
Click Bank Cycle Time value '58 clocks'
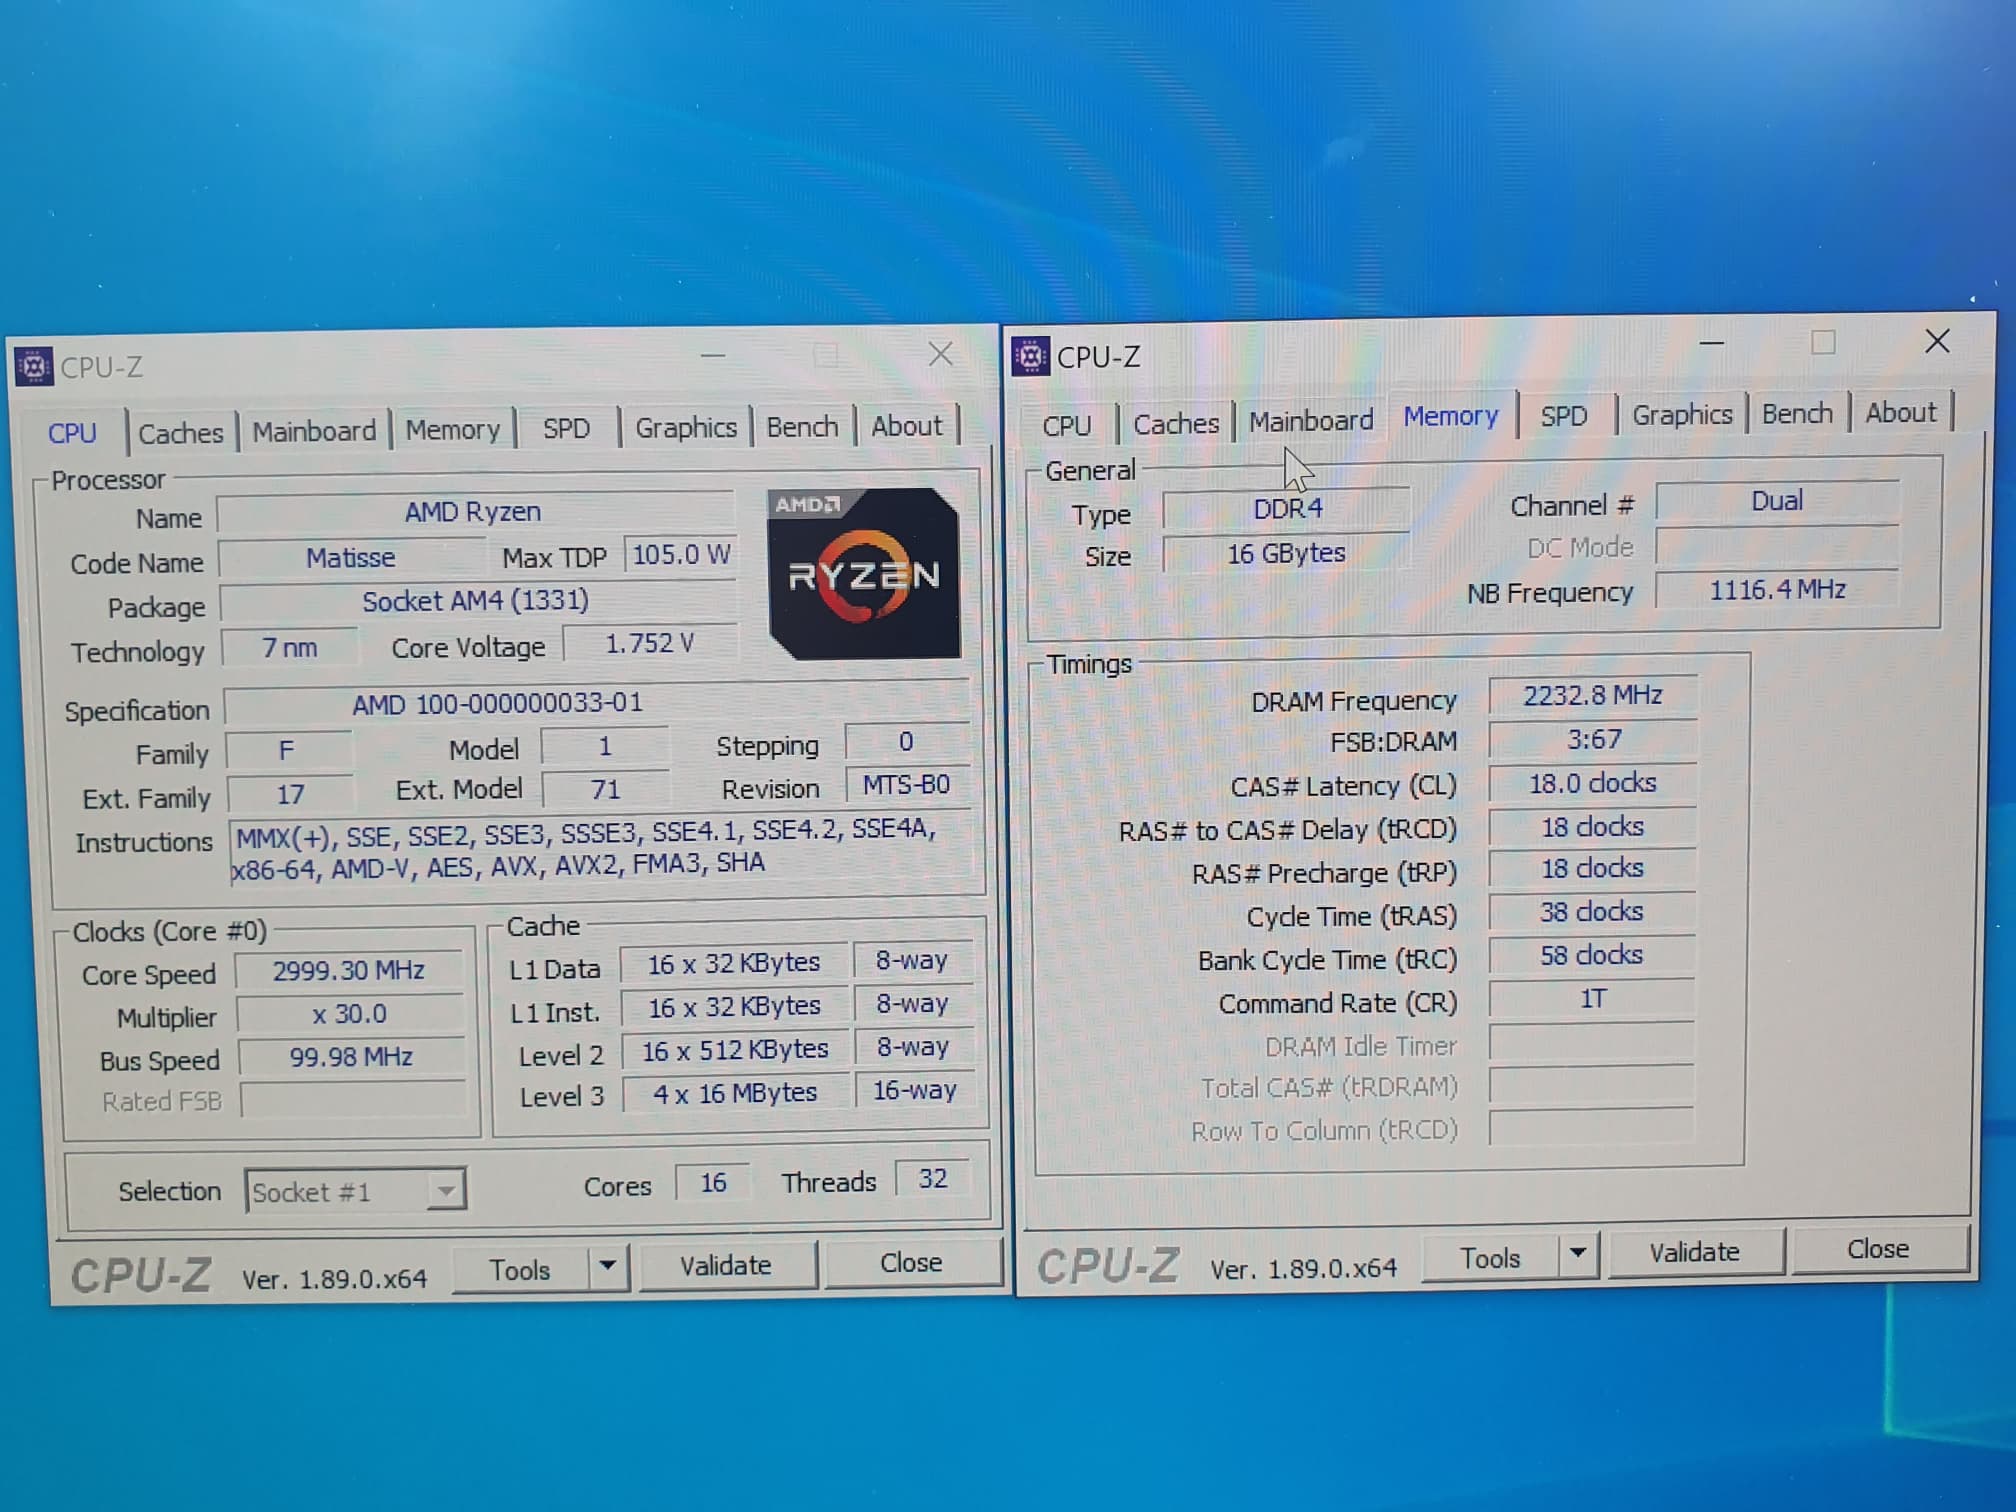pyautogui.click(x=1591, y=955)
